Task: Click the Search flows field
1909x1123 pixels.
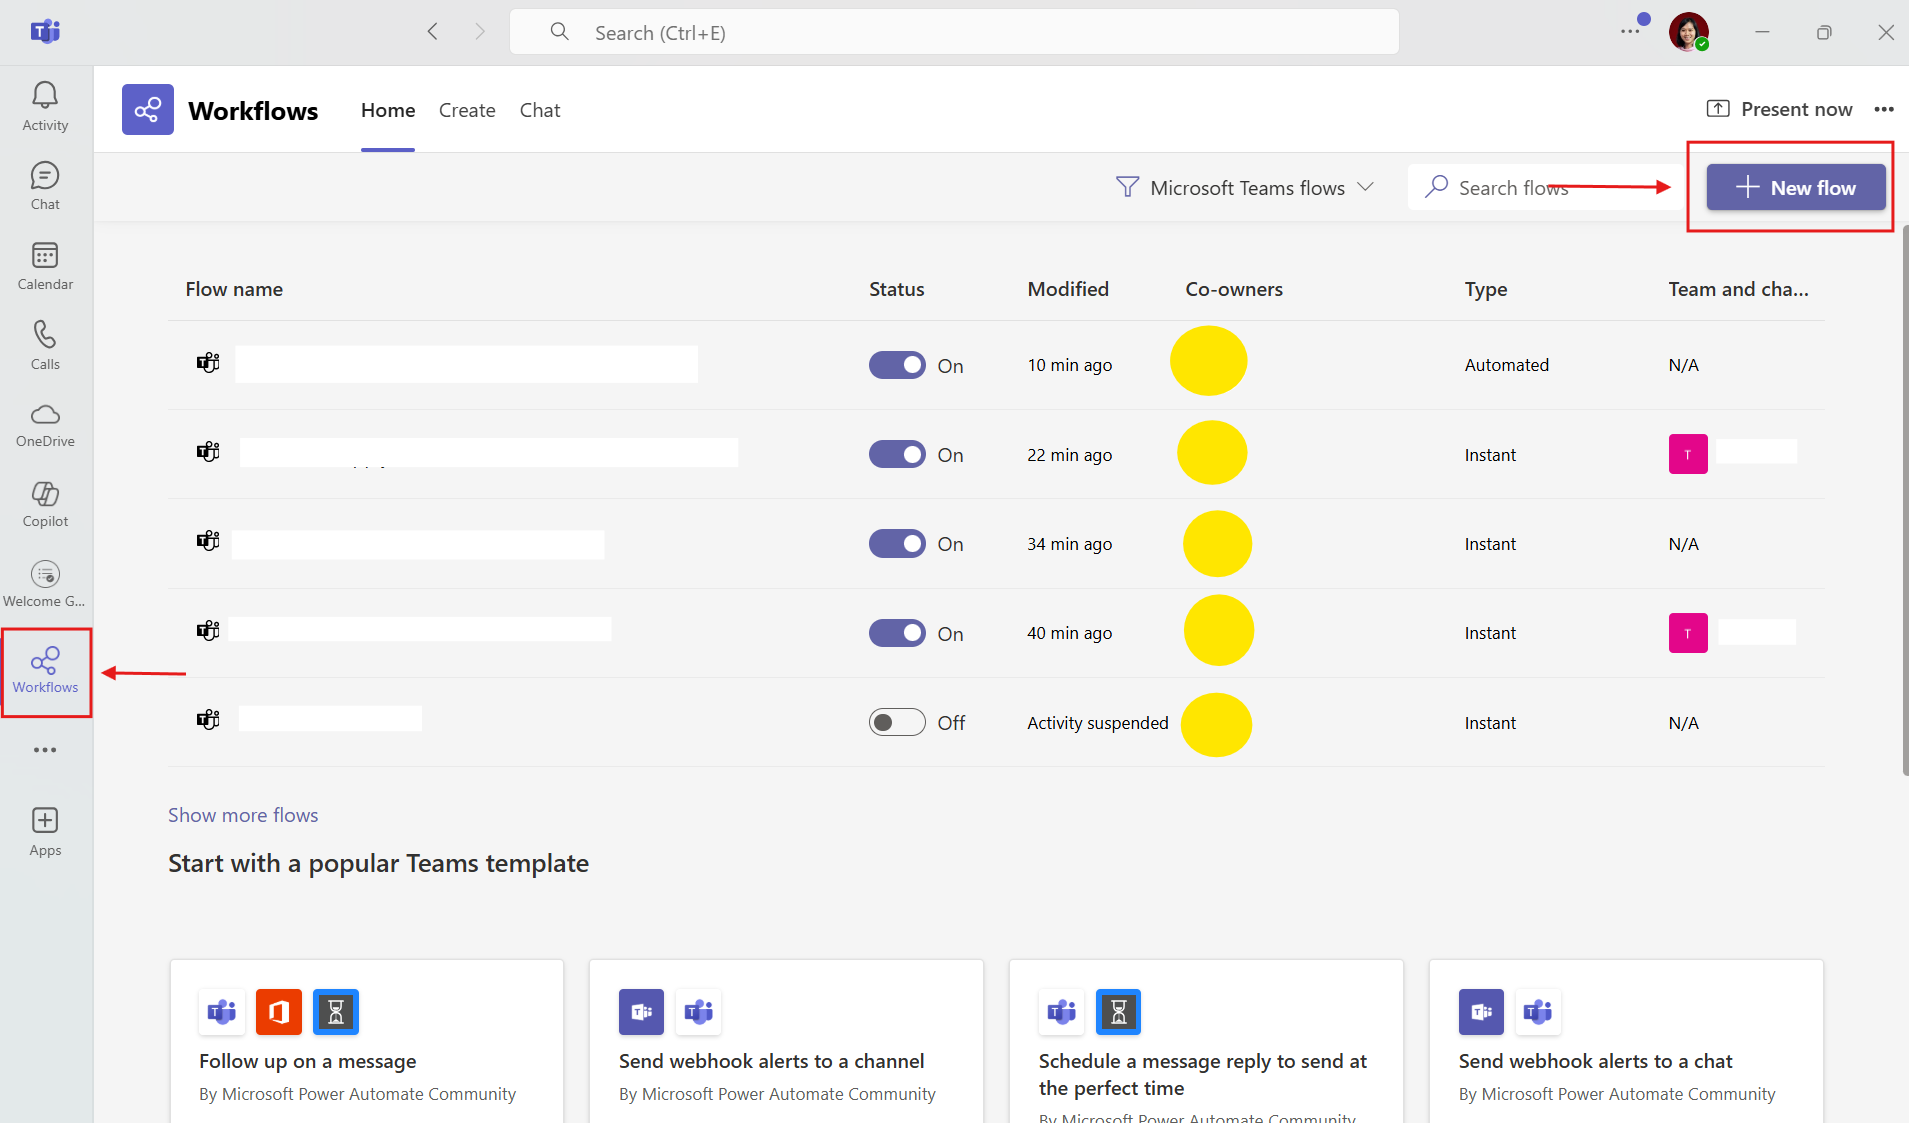Action: (x=1545, y=187)
